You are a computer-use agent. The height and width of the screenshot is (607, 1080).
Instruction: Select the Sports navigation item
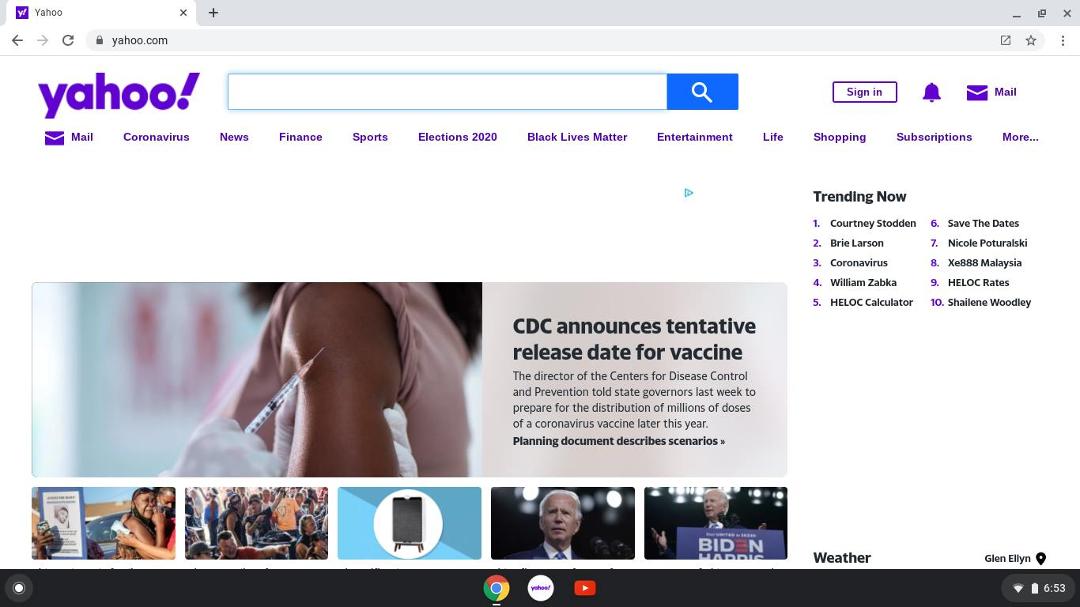(370, 137)
